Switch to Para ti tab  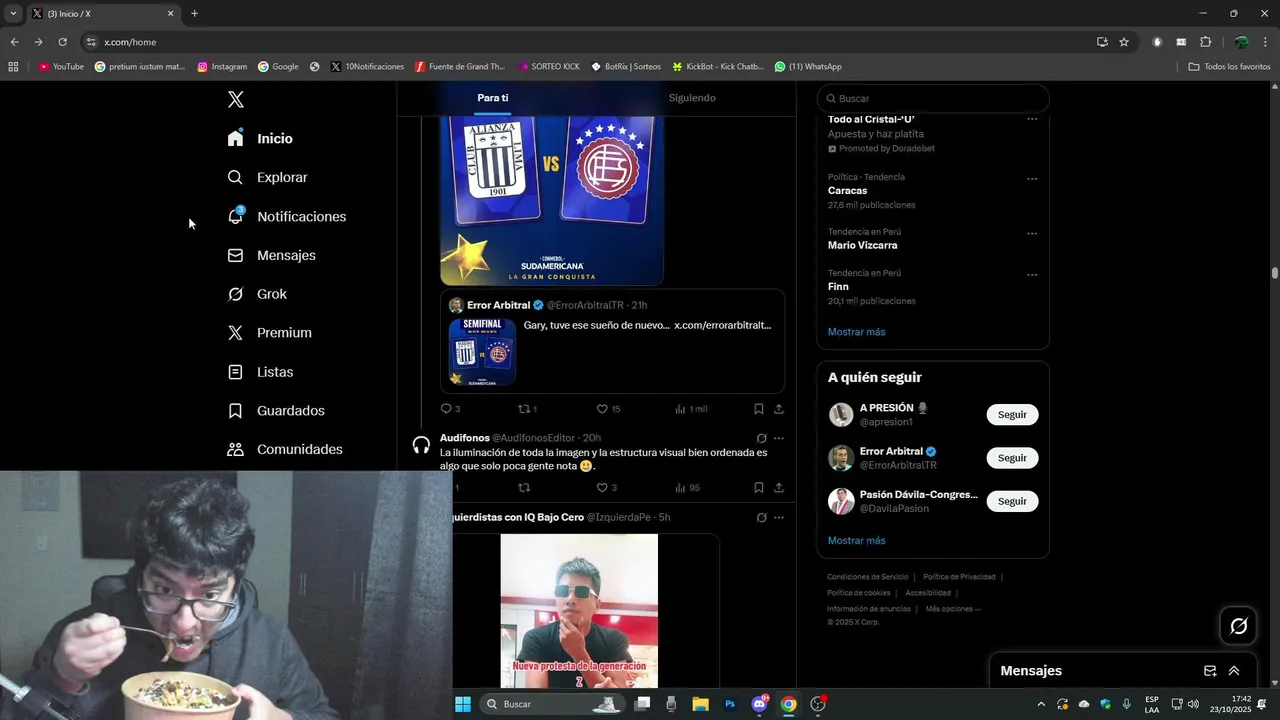(x=493, y=98)
